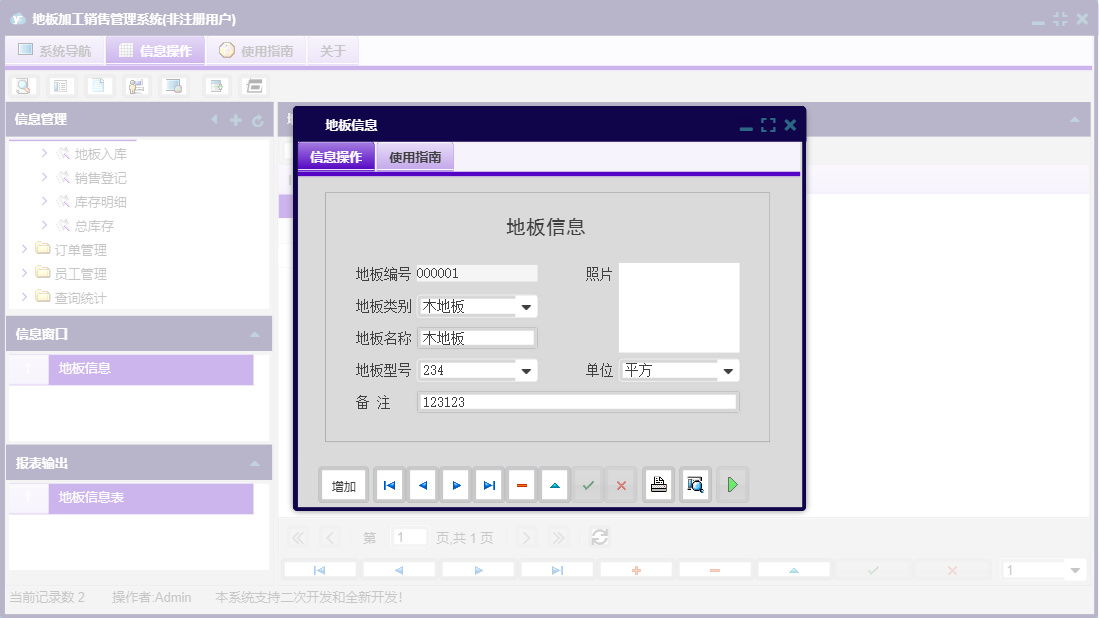Select the magnifier preview icon in the top toolbar
1099x618 pixels.
click(x=23, y=85)
